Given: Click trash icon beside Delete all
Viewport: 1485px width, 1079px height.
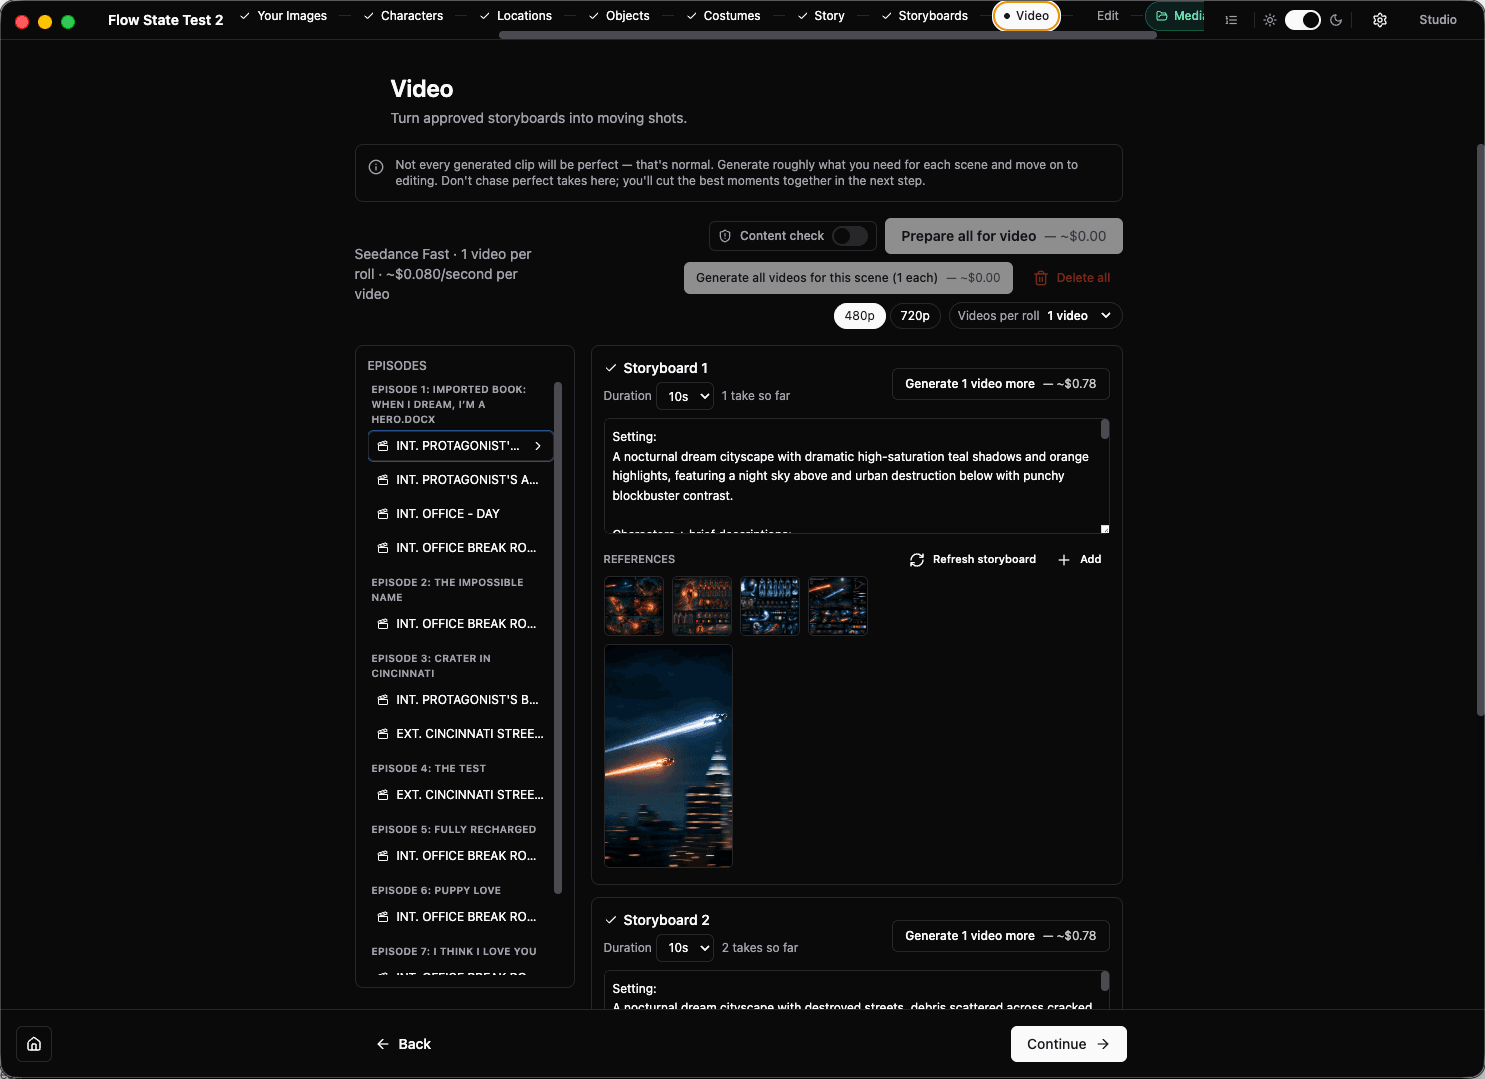Looking at the screenshot, I should click(1041, 278).
